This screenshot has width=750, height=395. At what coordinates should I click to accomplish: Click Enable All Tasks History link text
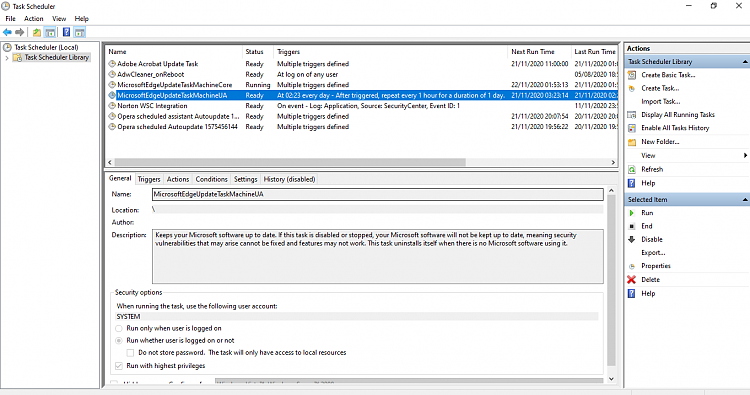675,128
